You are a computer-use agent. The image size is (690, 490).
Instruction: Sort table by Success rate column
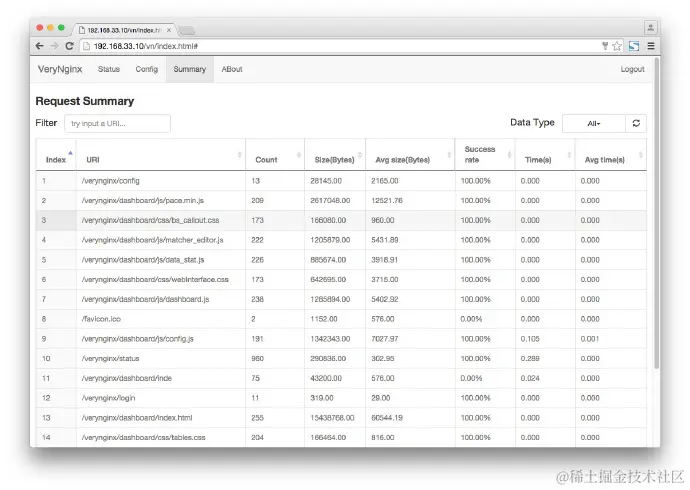[485, 155]
